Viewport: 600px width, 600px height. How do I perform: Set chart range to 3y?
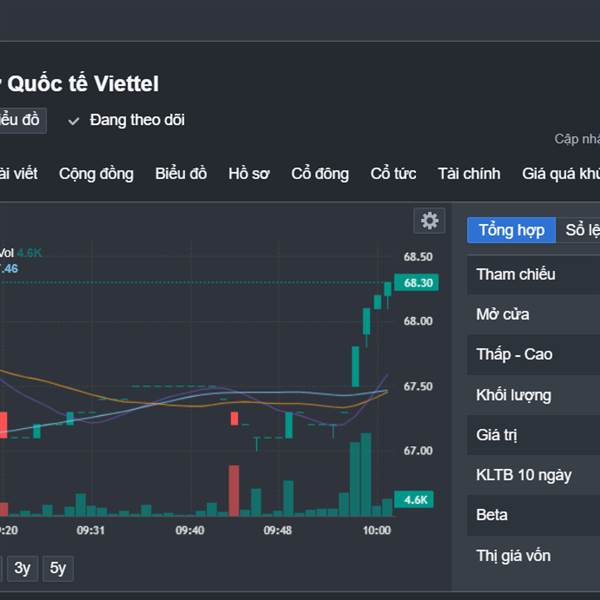click(x=22, y=568)
